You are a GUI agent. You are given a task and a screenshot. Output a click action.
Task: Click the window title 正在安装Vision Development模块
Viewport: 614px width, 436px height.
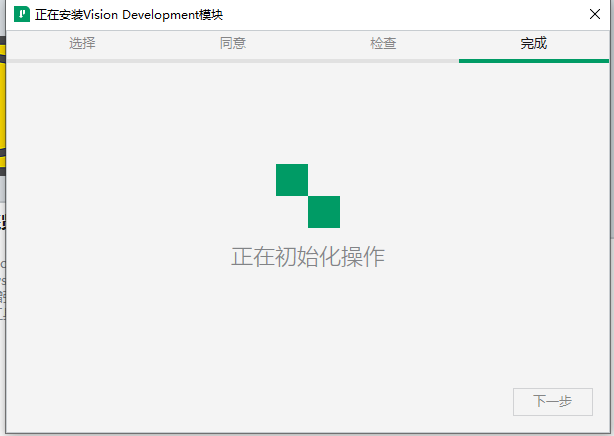[129, 15]
